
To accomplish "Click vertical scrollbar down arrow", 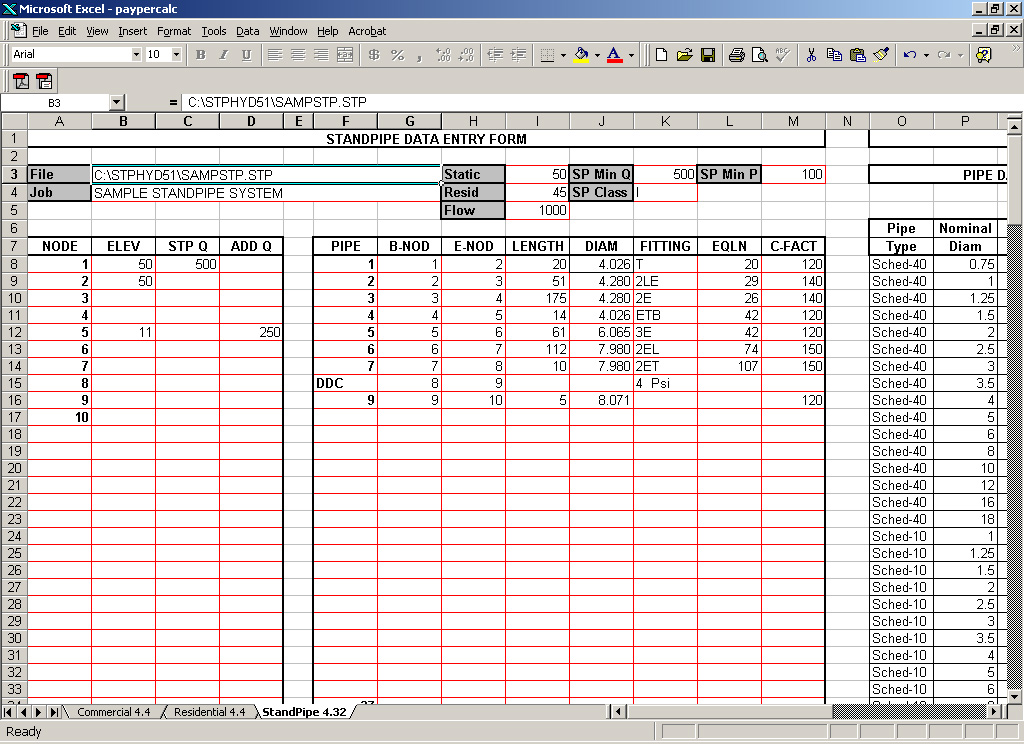I will [x=1014, y=697].
